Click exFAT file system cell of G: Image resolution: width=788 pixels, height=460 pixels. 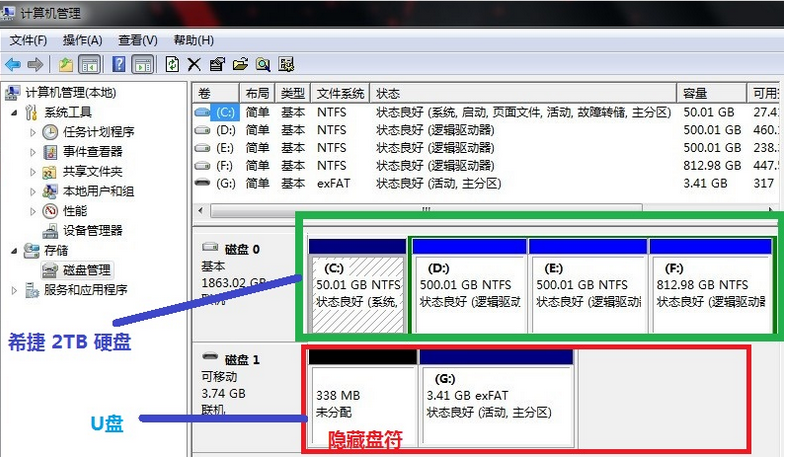(333, 183)
